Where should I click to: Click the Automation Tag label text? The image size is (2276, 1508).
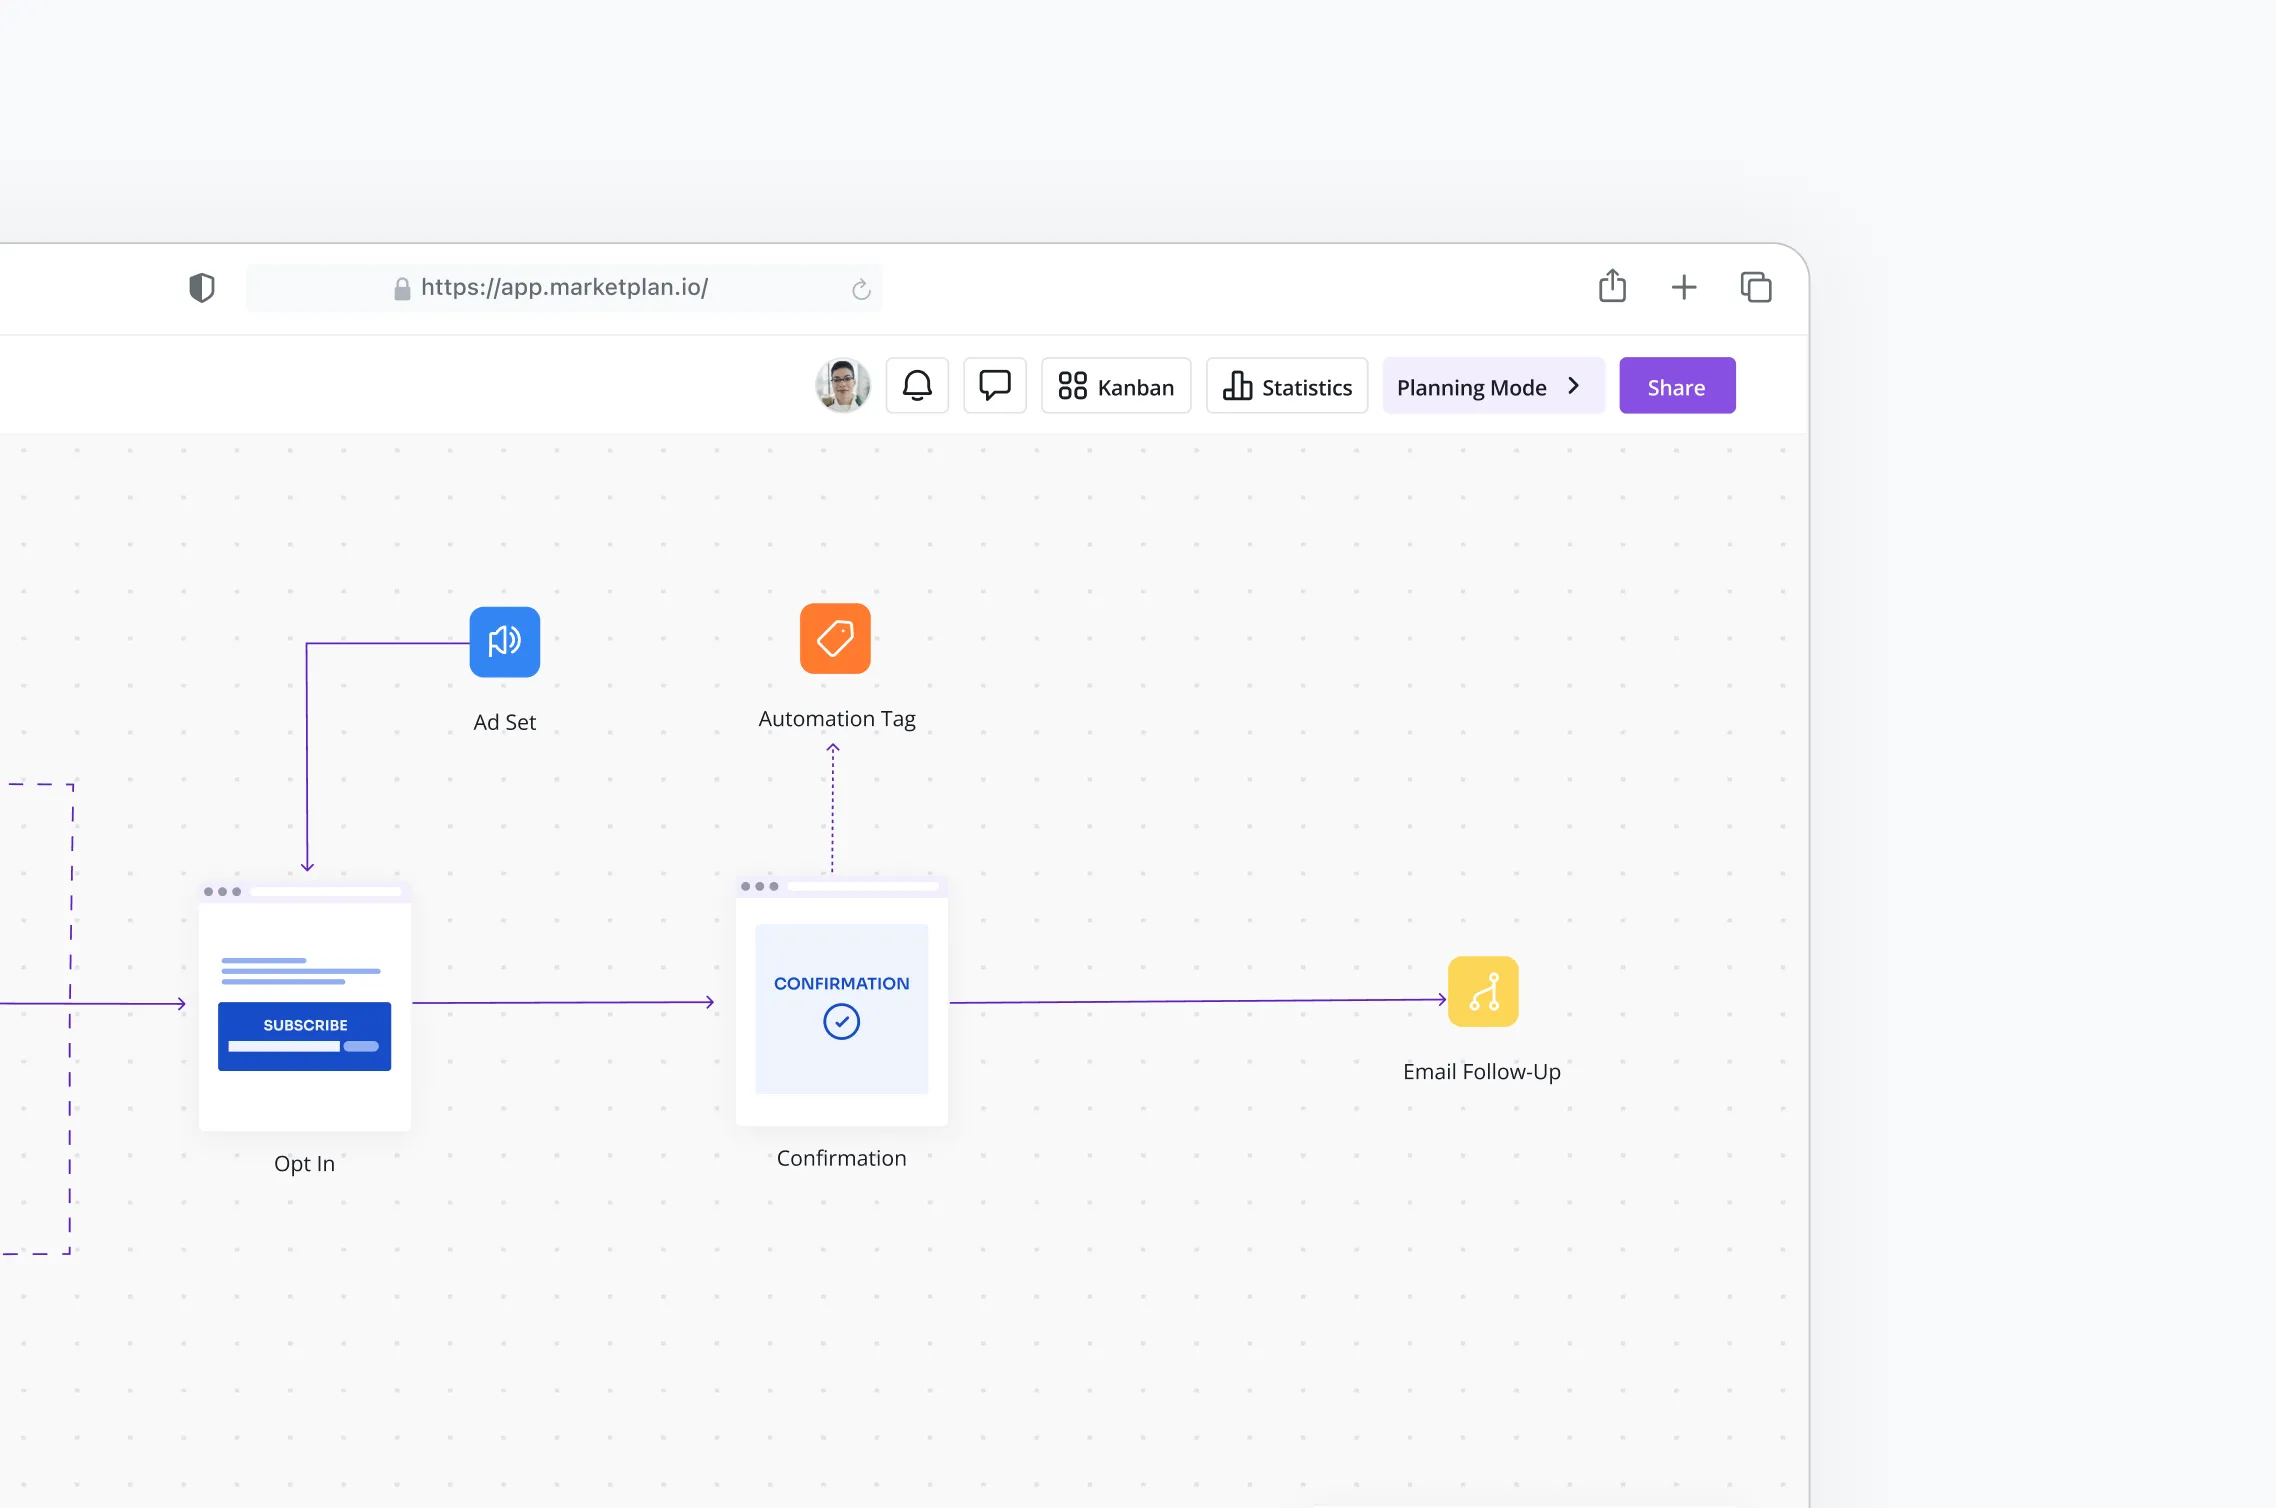(836, 719)
